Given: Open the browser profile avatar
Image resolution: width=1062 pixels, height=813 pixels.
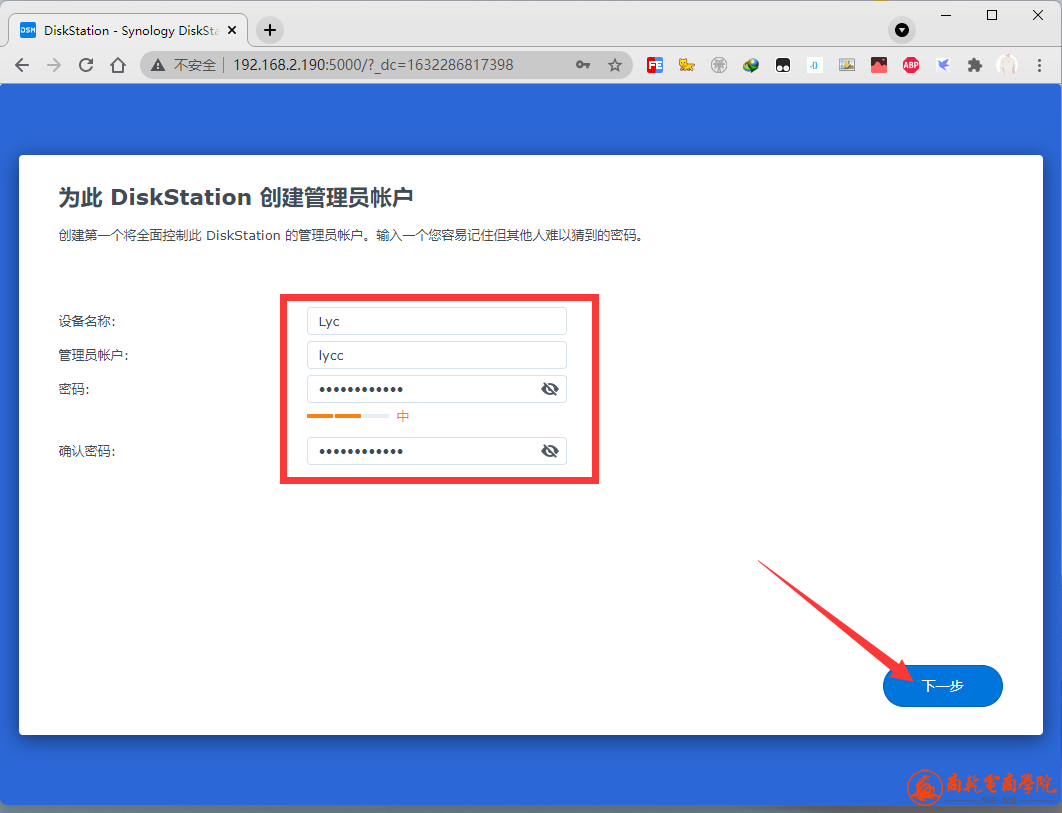Looking at the screenshot, I should [1007, 65].
